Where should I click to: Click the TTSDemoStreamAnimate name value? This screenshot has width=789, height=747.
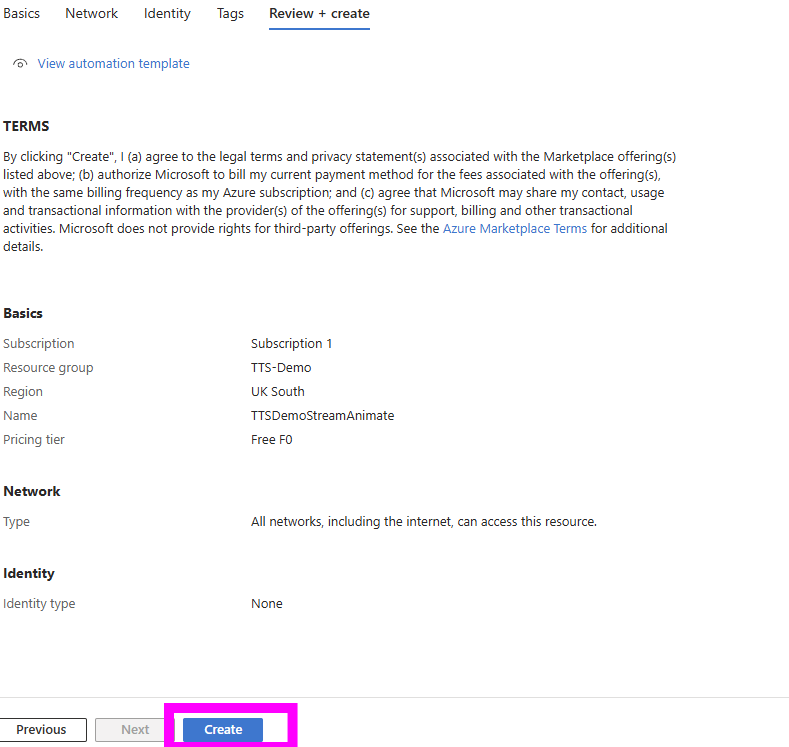pyautogui.click(x=322, y=416)
